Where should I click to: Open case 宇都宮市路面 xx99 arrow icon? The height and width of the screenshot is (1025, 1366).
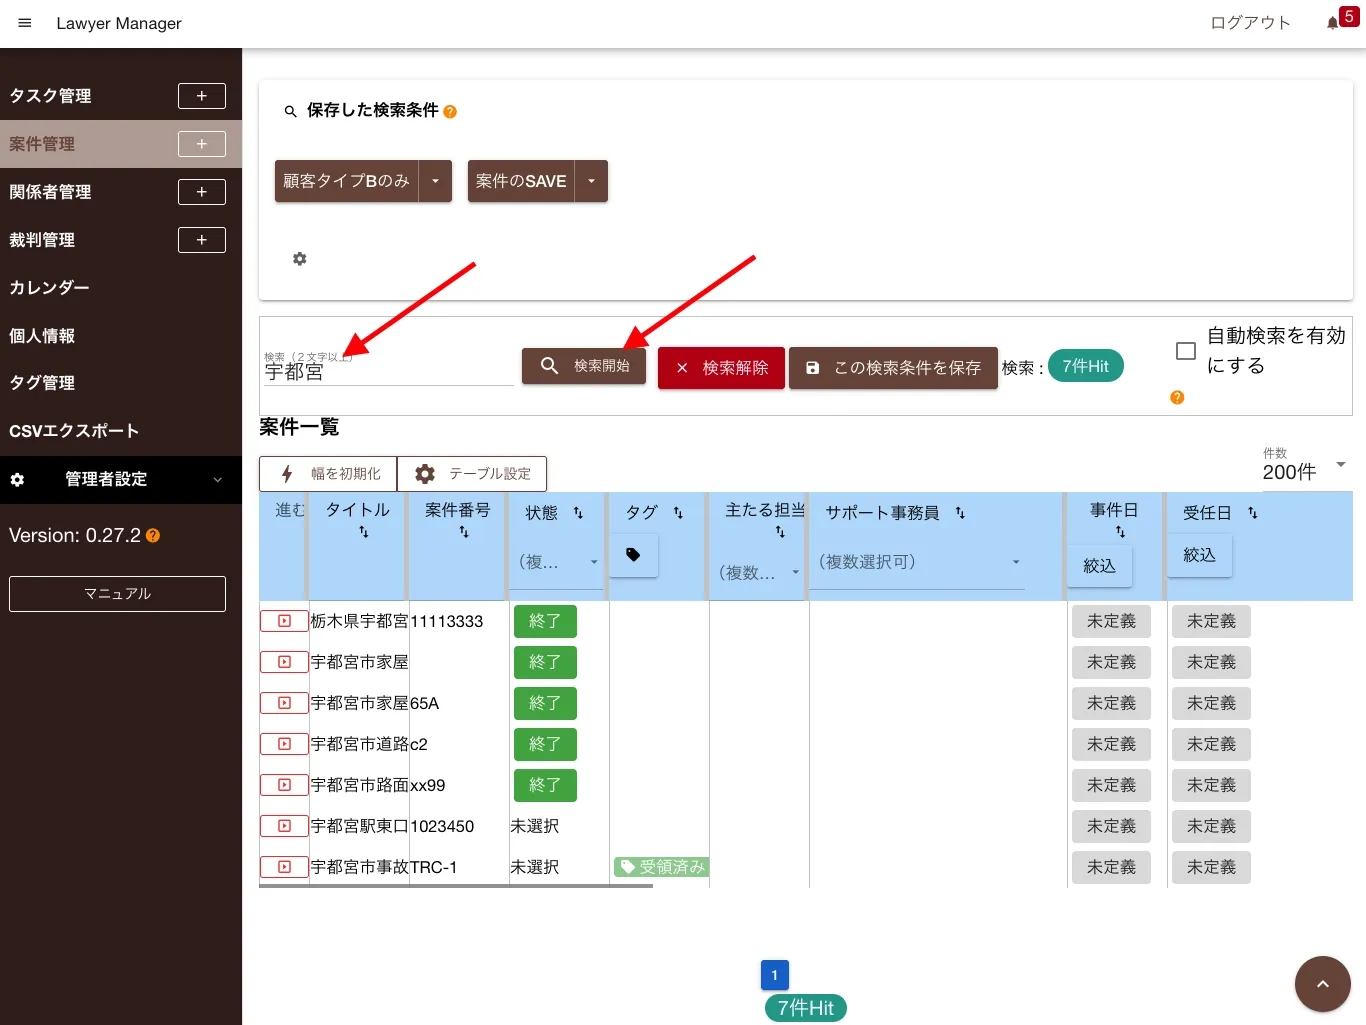284,785
